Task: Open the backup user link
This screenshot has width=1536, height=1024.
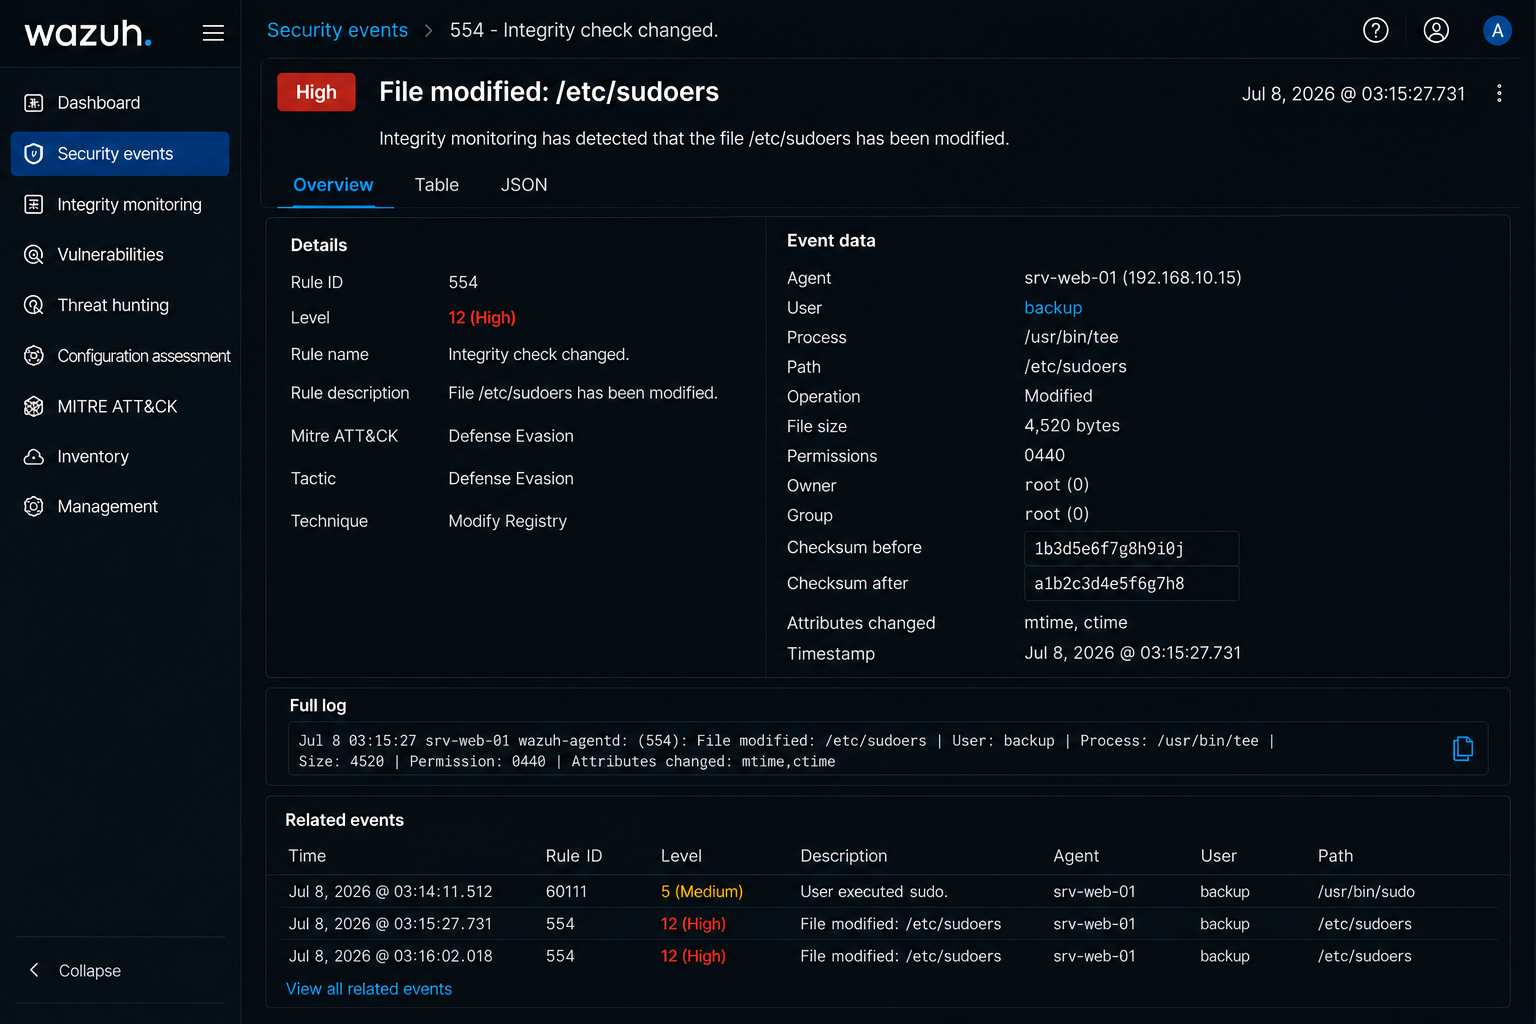Action: pyautogui.click(x=1053, y=308)
